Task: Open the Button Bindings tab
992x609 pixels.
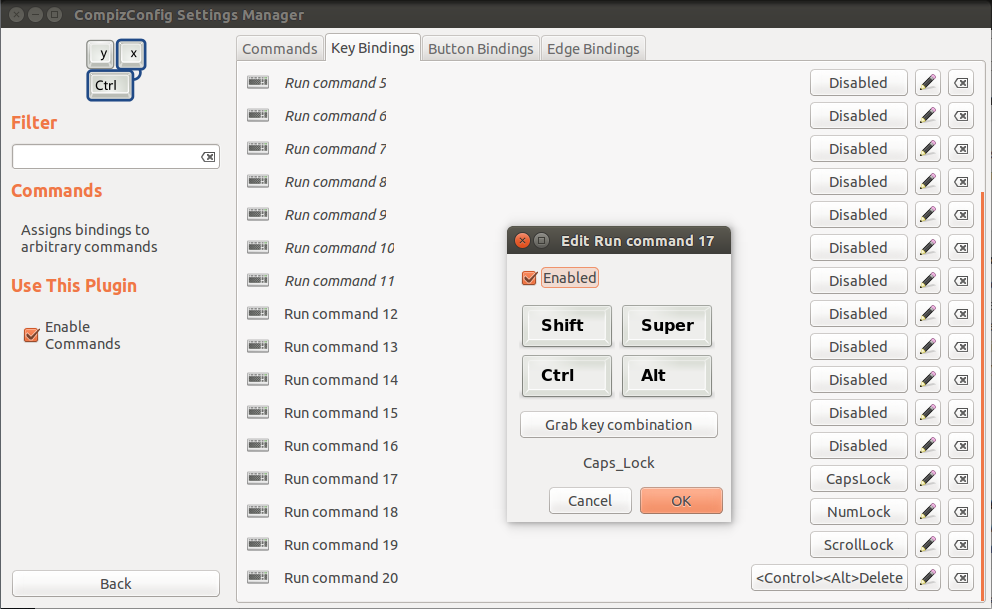Action: pos(481,49)
